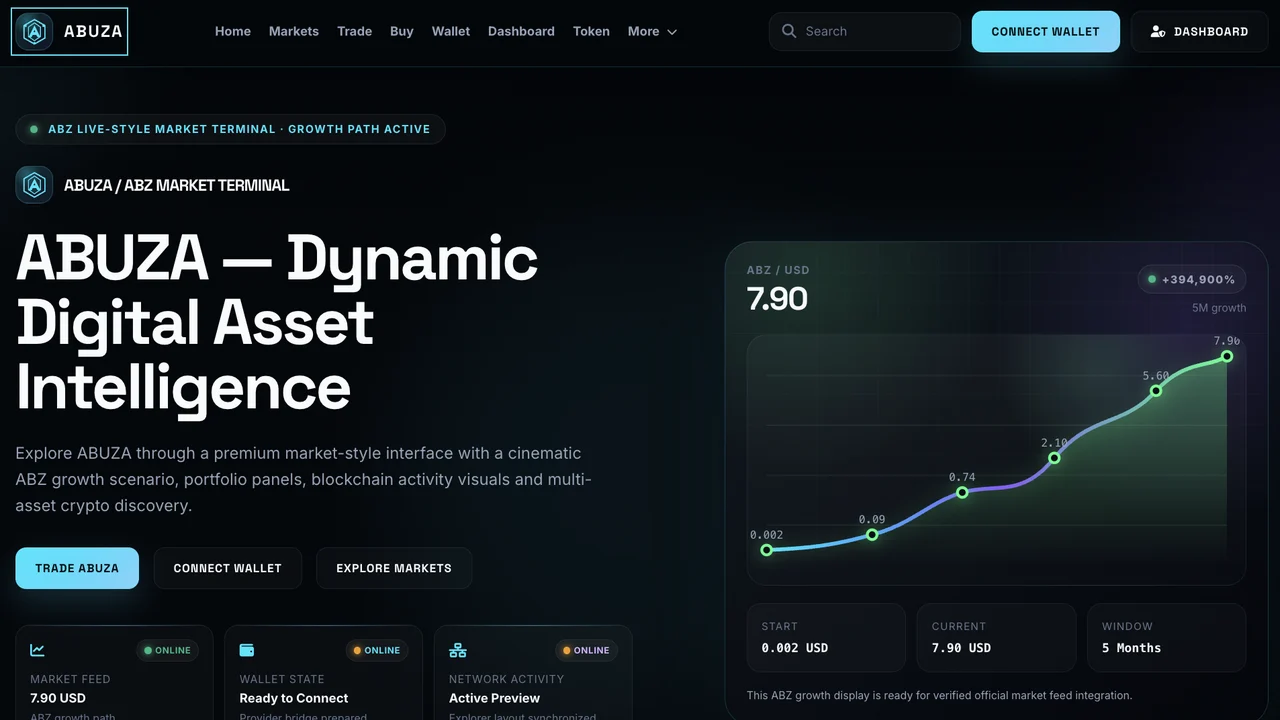
Task: Click the WINDOW 5 Months stat card
Action: 1167,638
